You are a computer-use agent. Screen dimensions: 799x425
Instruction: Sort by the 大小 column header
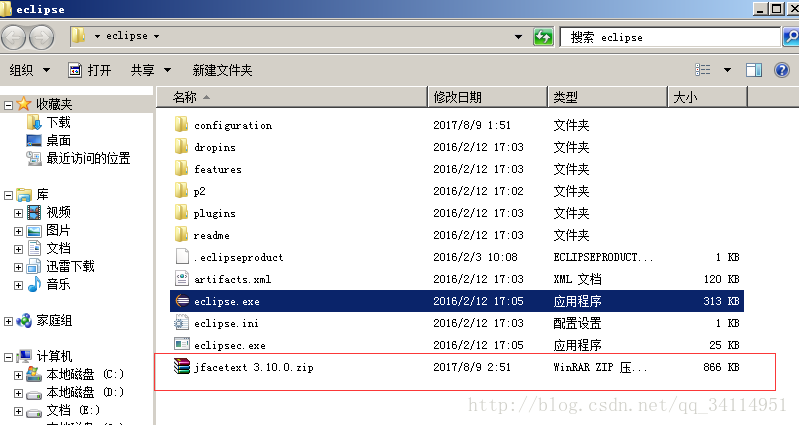[707, 97]
